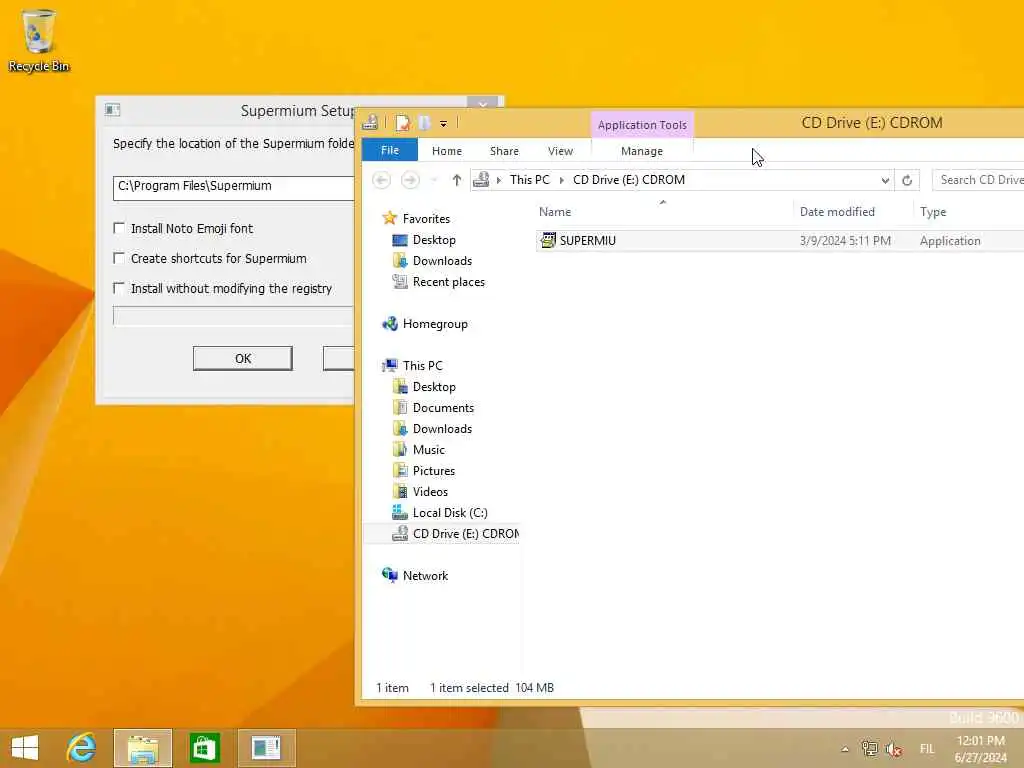1024x768 pixels.
Task: Switch to the Share ribbon tab
Action: (x=504, y=151)
